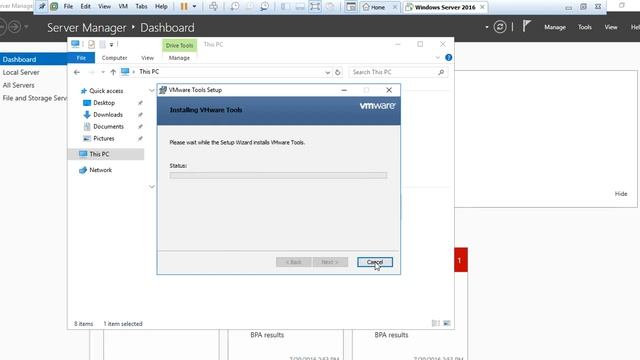Open Downloads in Quick access
The height and width of the screenshot is (360, 640).
108,115
